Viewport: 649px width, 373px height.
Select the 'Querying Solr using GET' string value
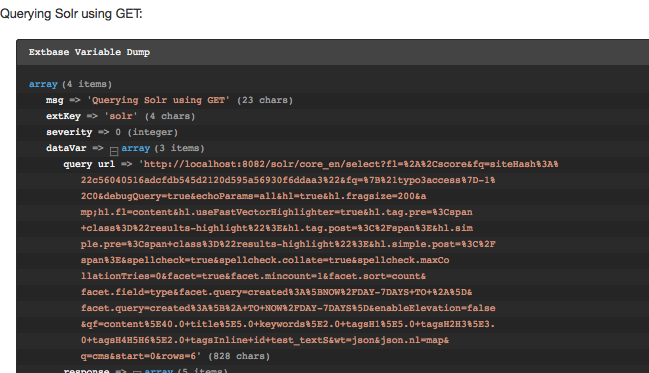[x=158, y=100]
